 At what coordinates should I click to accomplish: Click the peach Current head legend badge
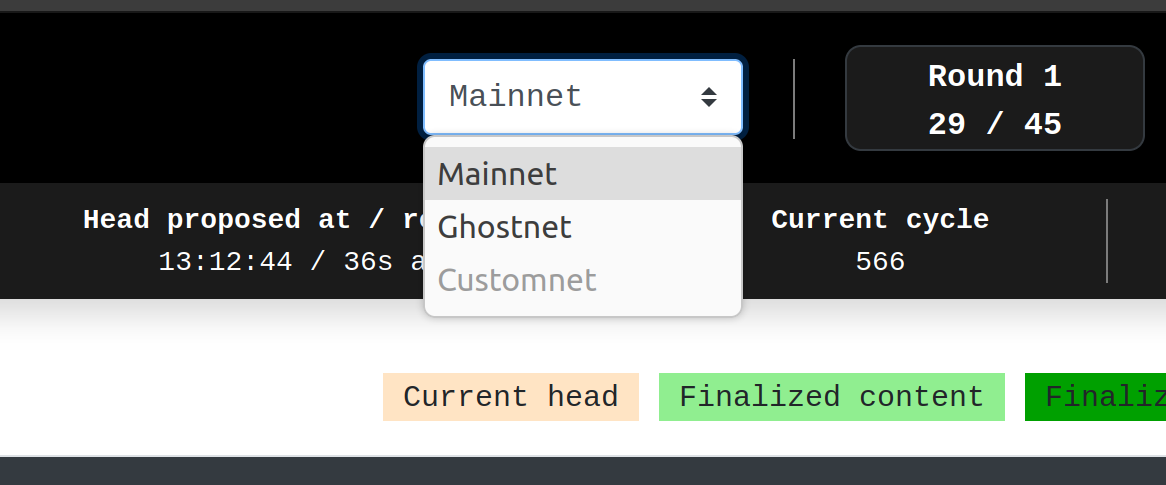pos(510,397)
